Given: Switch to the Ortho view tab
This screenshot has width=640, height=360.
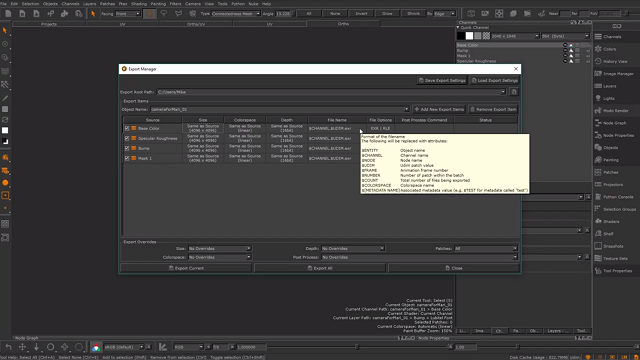Looking at the screenshot, I should point(343,24).
